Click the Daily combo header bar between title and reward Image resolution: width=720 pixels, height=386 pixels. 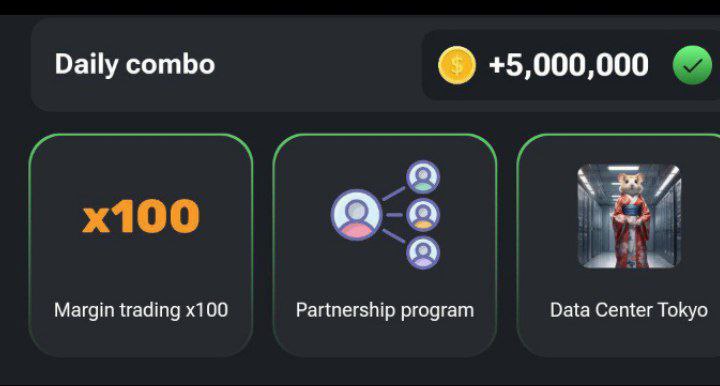click(317, 64)
